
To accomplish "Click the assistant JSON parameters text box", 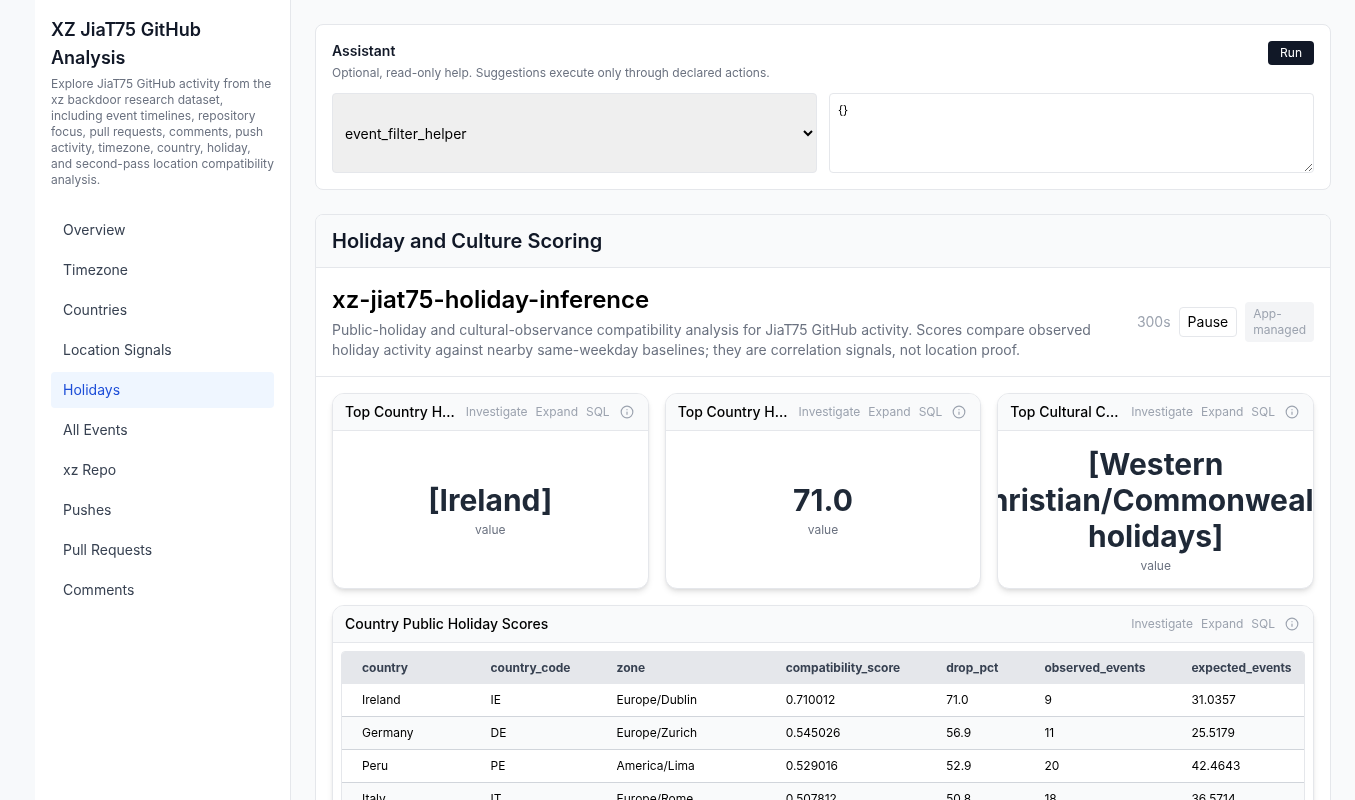I will coord(1071,133).
